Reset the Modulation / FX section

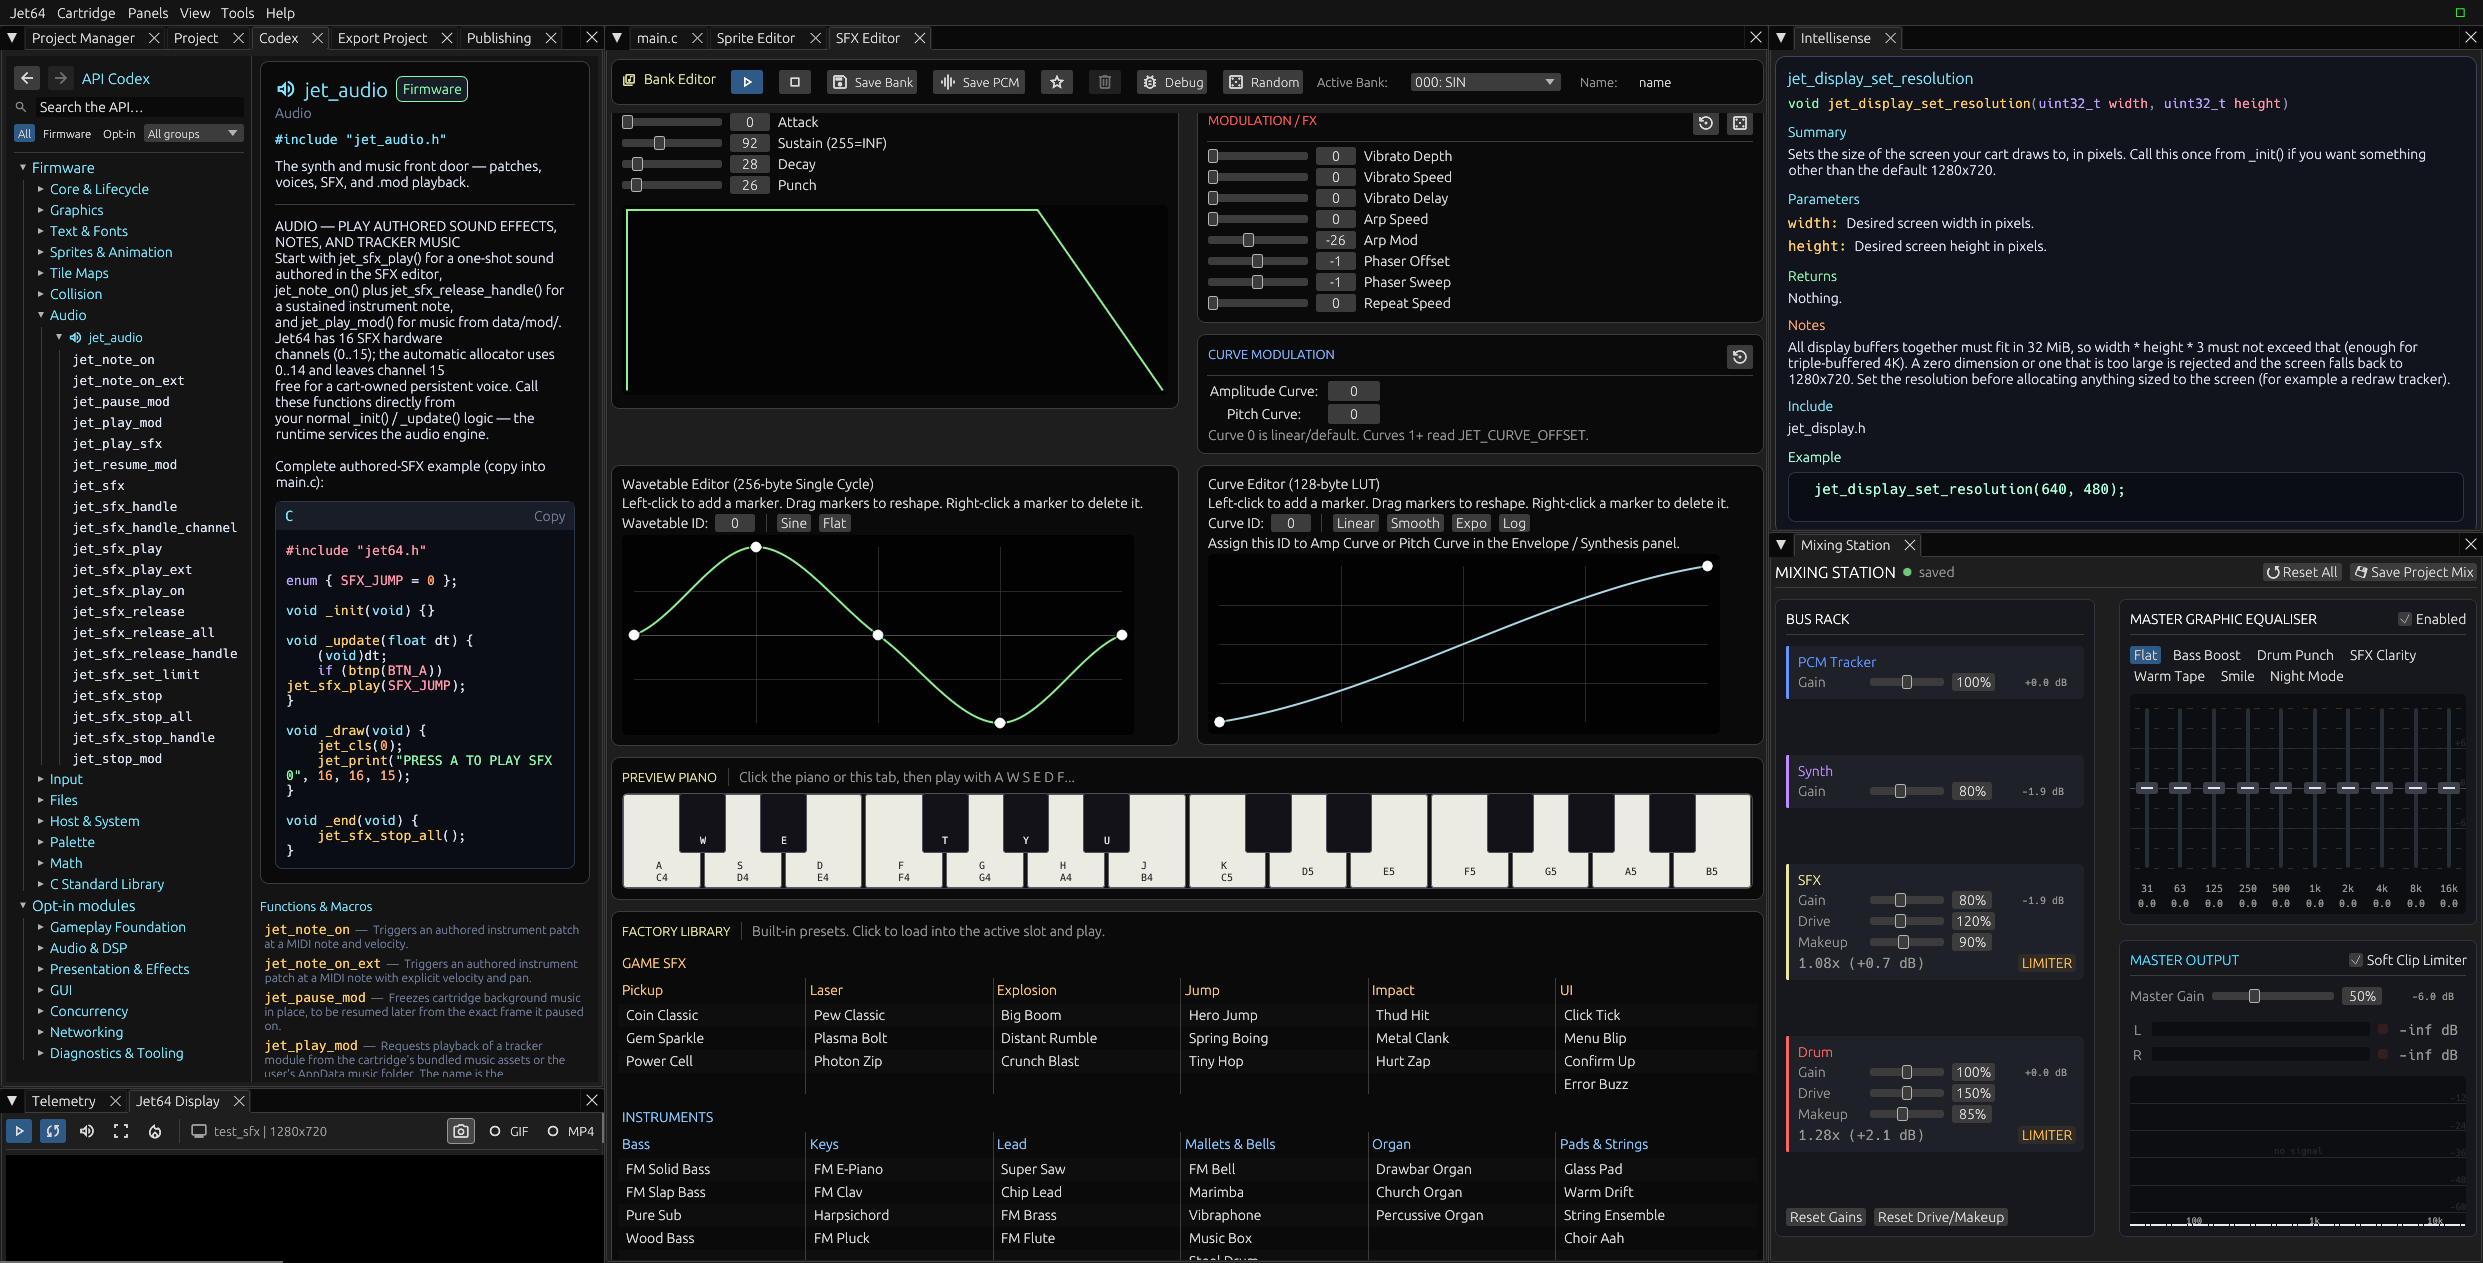pyautogui.click(x=1706, y=123)
